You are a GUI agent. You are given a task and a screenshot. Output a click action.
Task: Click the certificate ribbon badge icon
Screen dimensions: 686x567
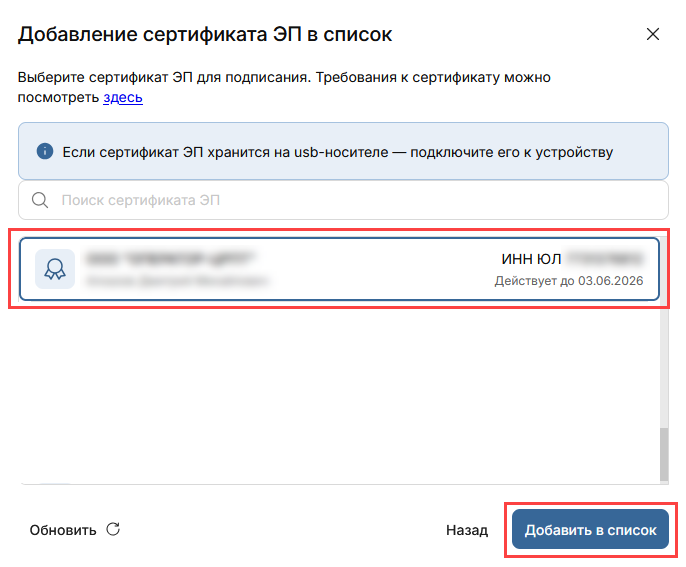[53, 269]
